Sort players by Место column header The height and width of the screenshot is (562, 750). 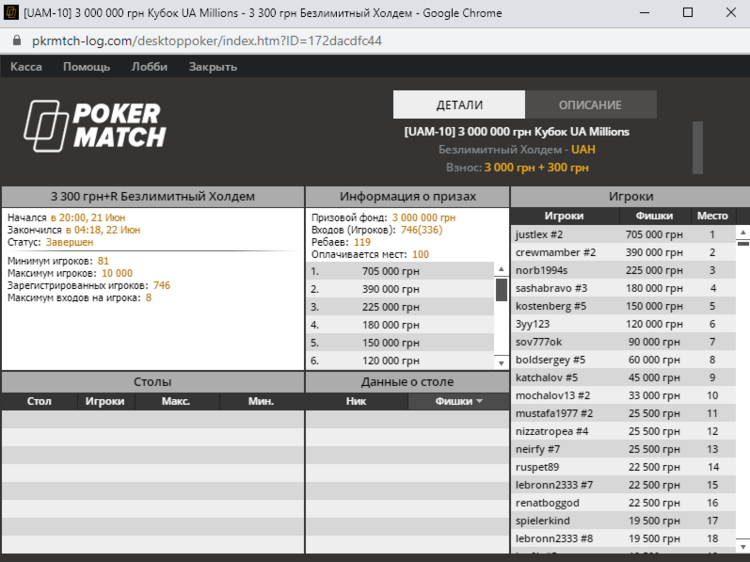tap(712, 216)
